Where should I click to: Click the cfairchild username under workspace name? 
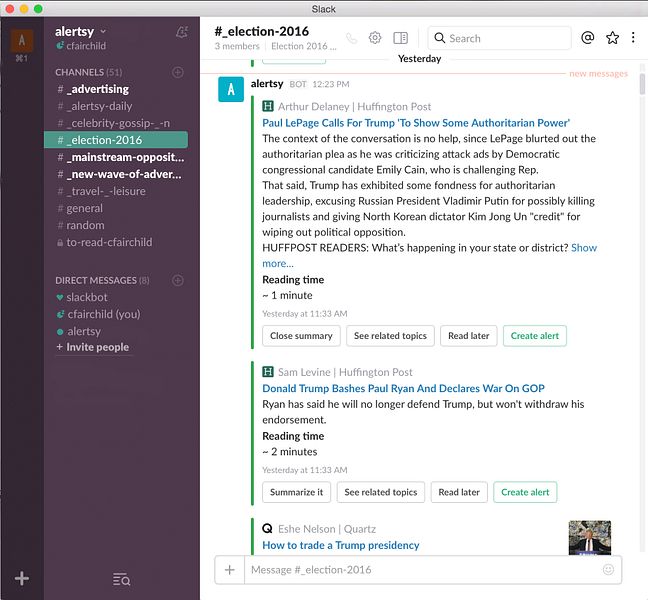86,46
